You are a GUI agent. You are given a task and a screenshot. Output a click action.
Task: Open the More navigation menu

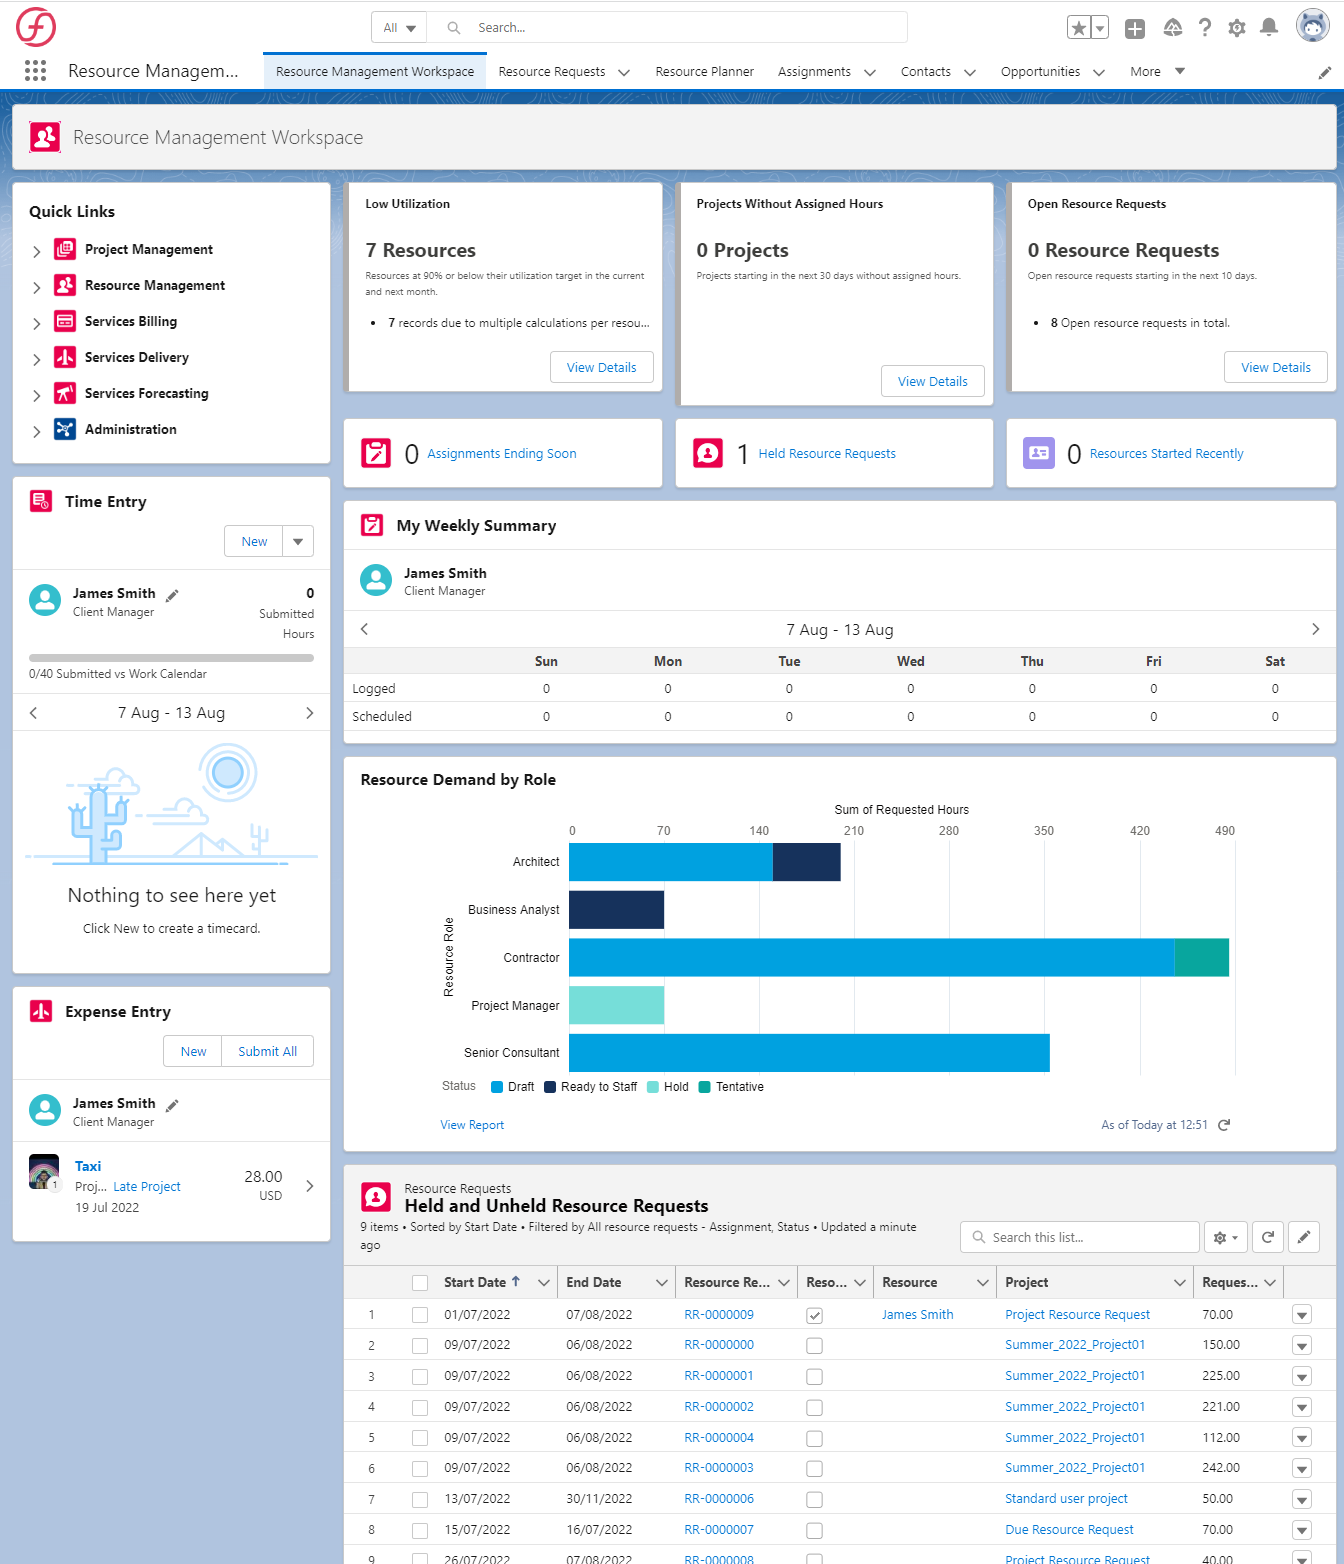pos(1157,72)
